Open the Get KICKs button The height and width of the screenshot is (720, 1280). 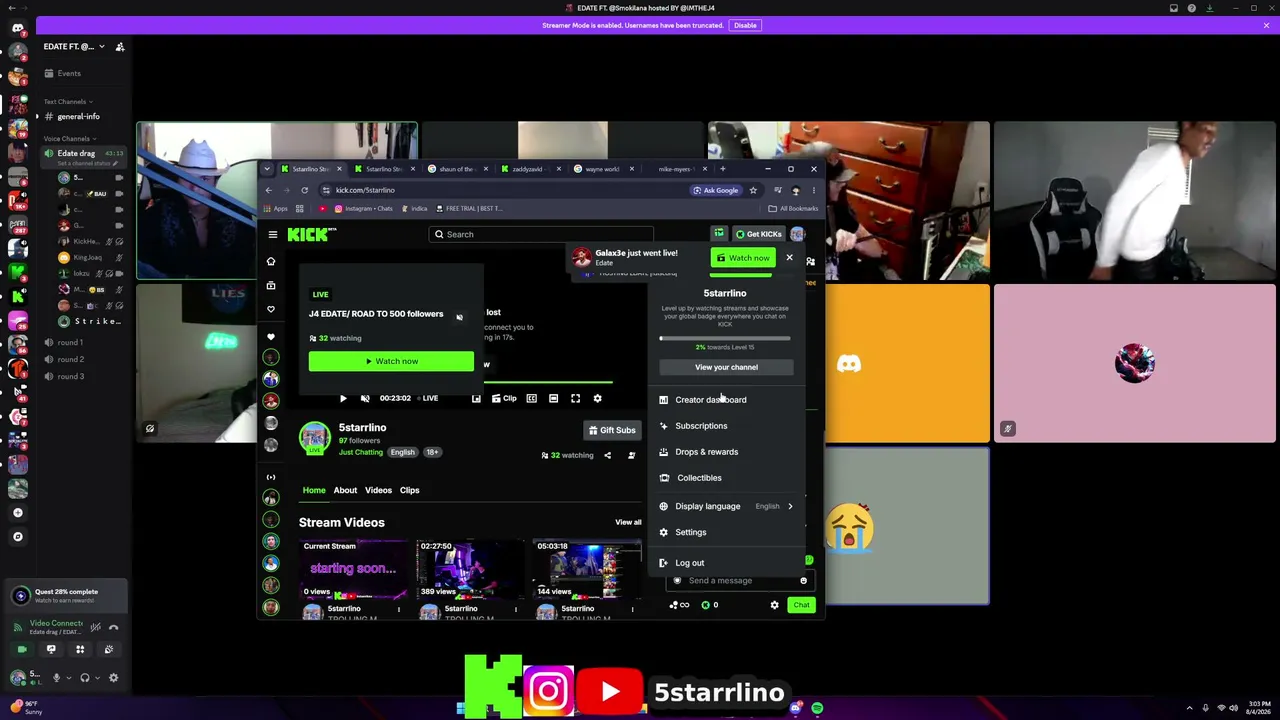tap(758, 234)
